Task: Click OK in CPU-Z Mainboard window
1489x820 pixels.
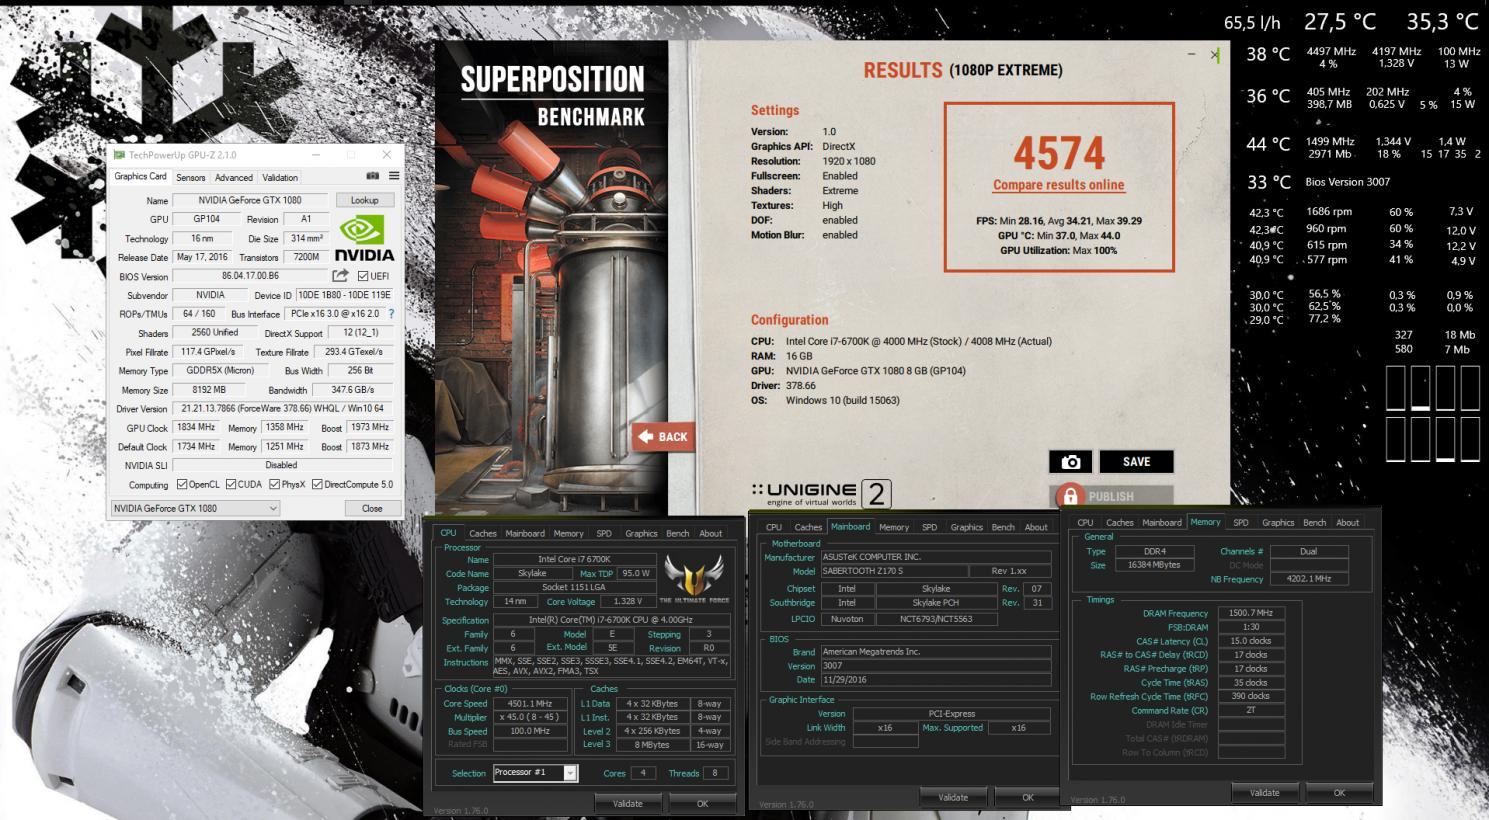Action: (x=1028, y=797)
